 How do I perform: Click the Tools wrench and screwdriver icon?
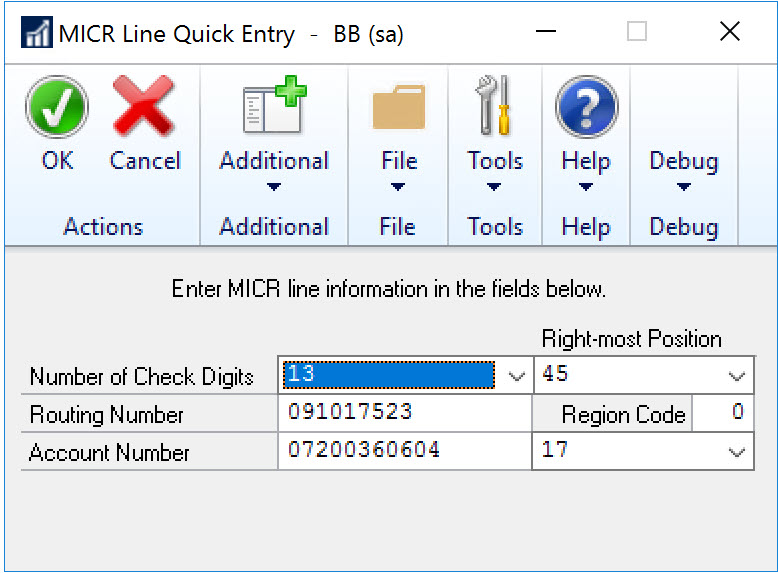[x=495, y=107]
